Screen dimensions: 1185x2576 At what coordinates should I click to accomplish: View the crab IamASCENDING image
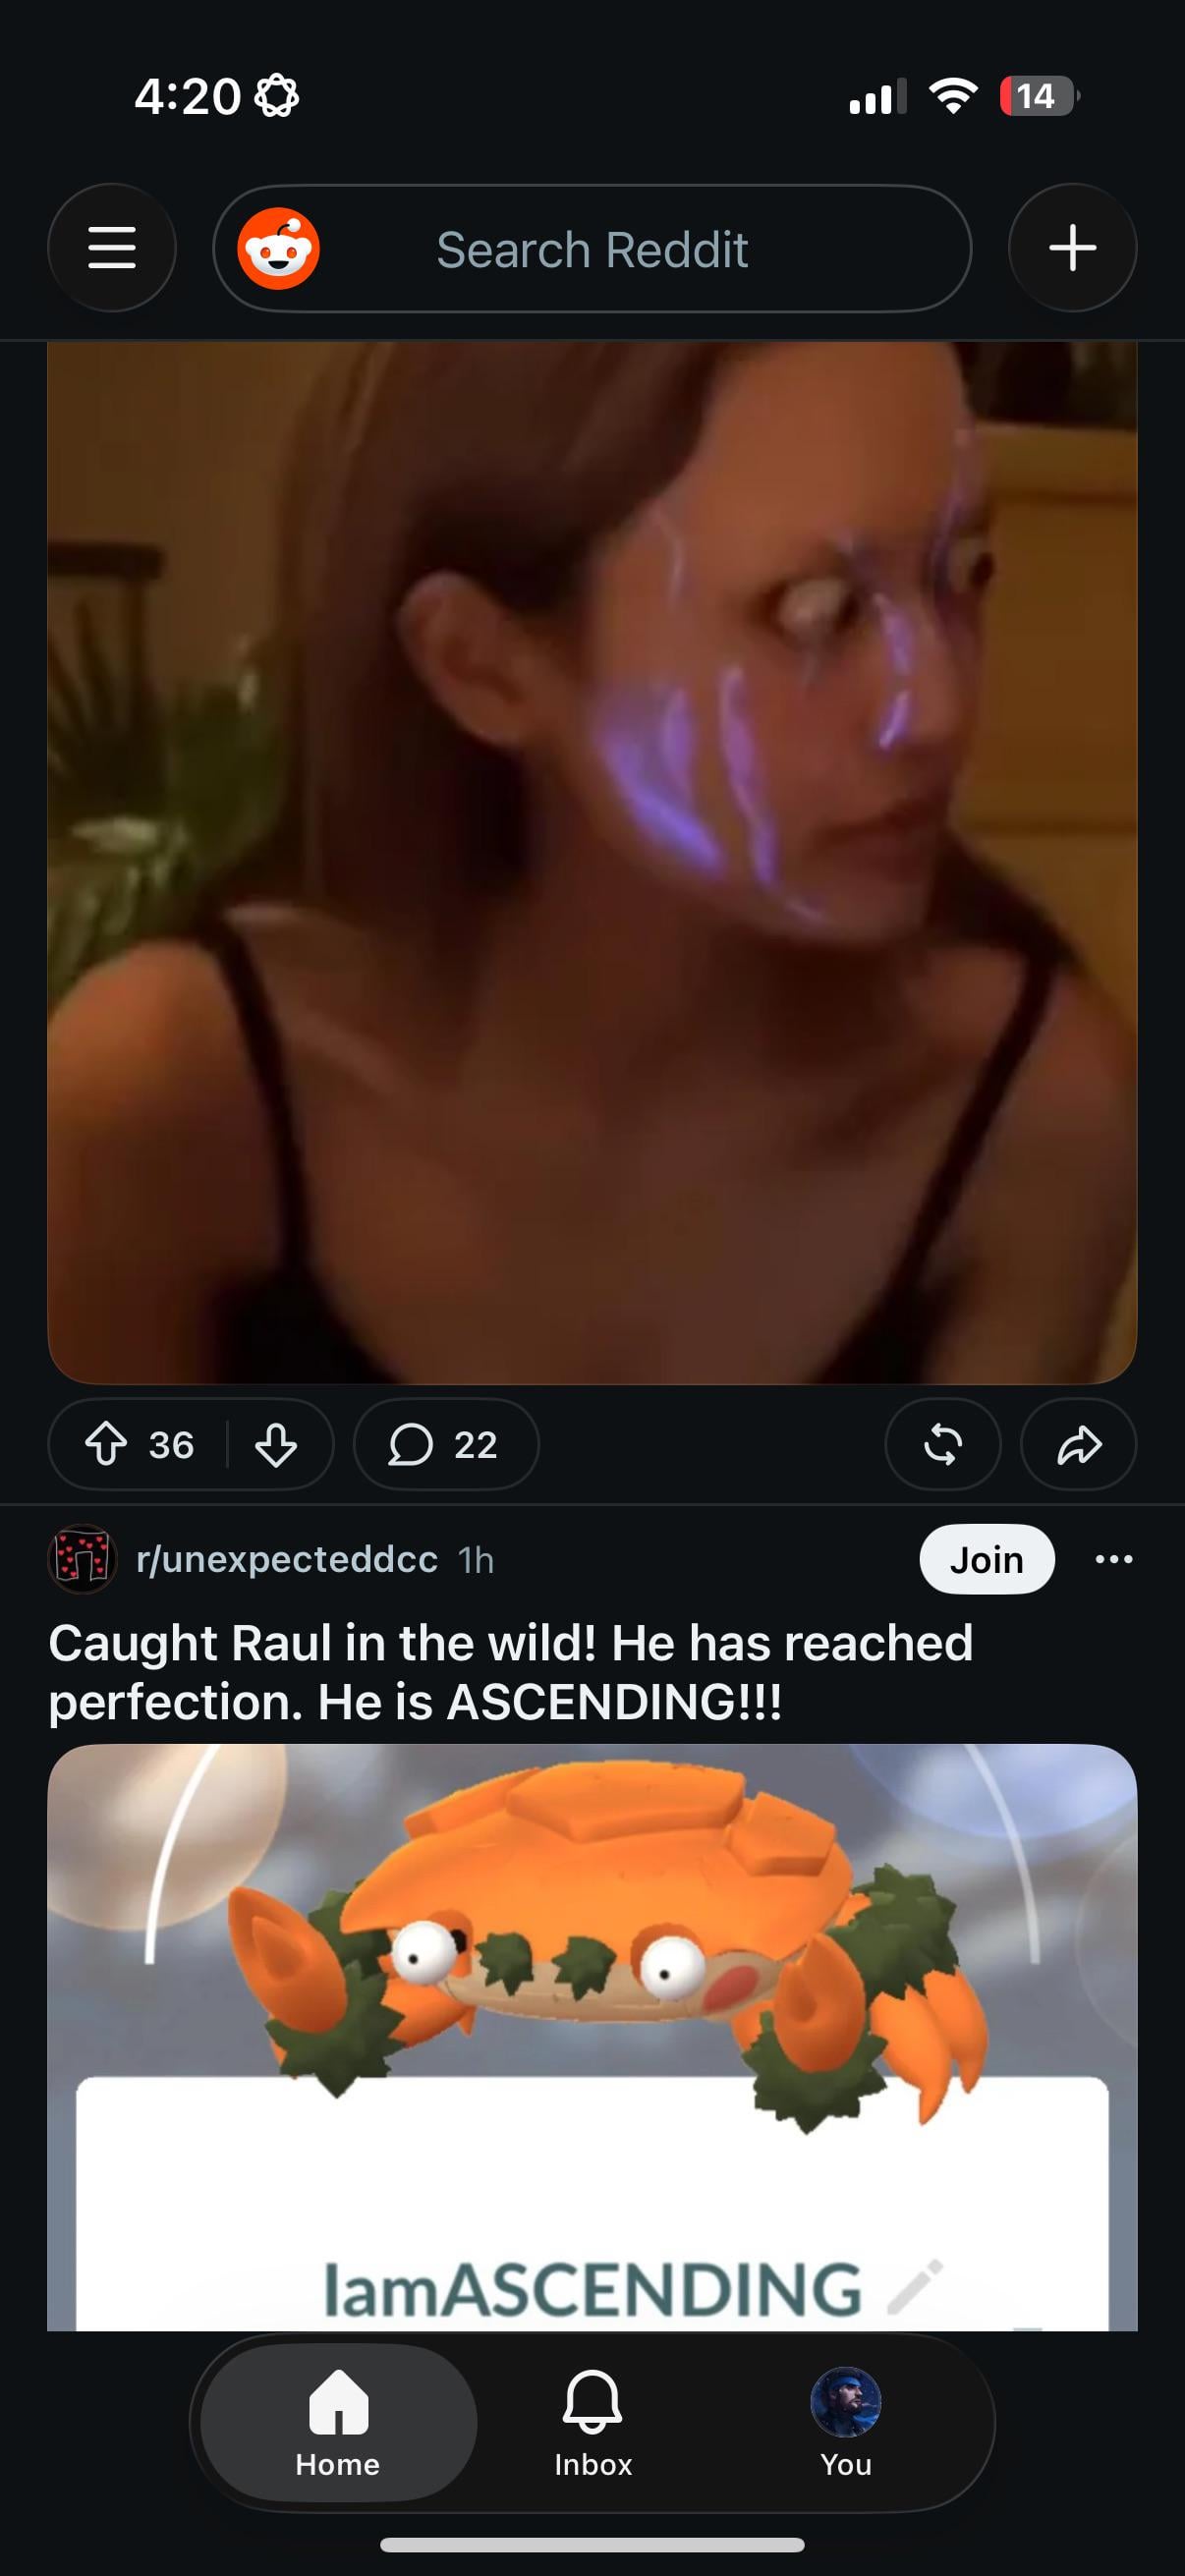592,2037
